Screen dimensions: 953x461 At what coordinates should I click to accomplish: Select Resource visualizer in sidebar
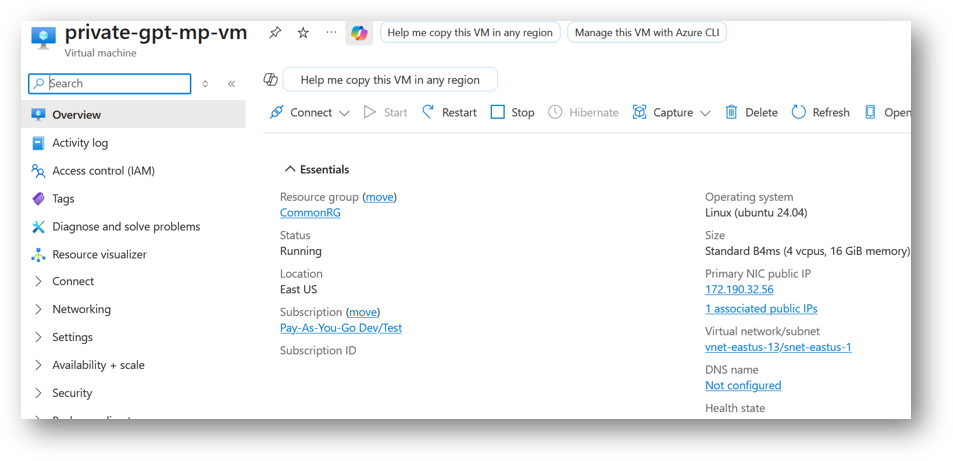pos(99,255)
